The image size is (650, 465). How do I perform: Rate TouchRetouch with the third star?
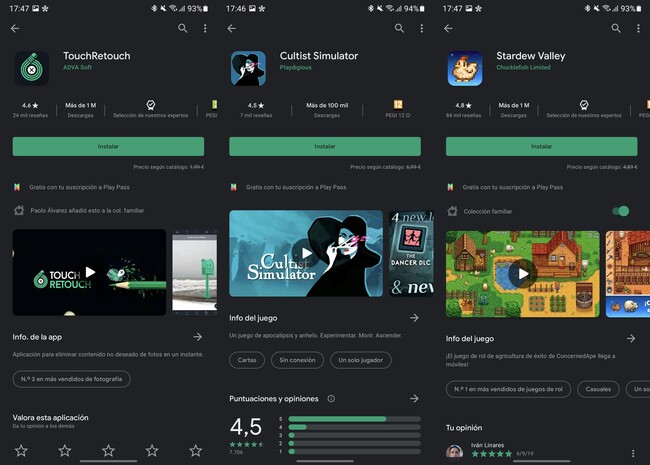pyautogui.click(x=109, y=450)
